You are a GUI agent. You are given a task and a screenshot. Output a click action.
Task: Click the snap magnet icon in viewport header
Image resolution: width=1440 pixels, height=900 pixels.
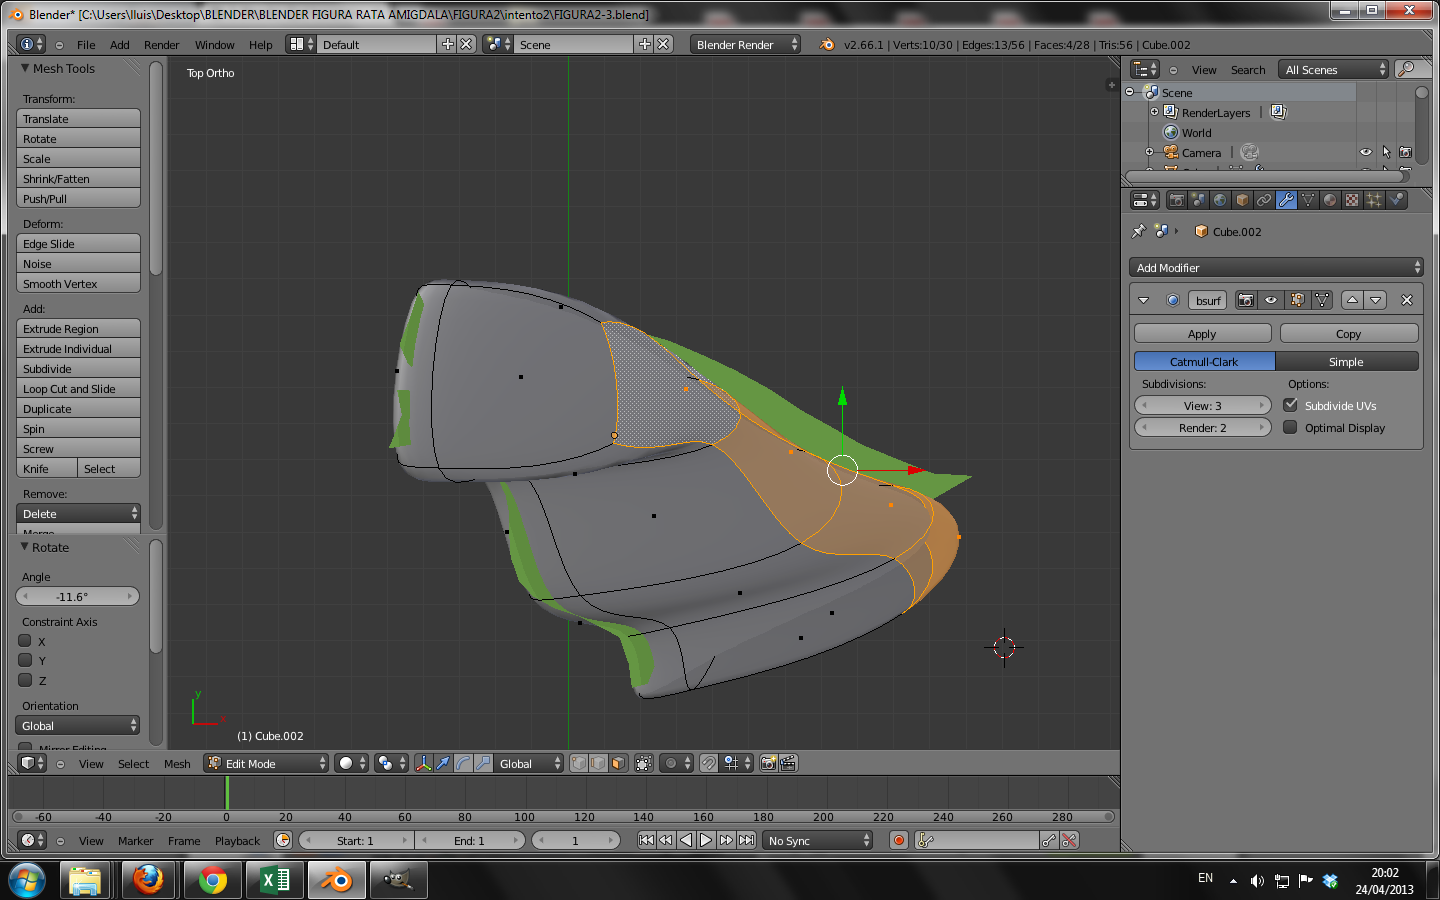pyautogui.click(x=708, y=763)
